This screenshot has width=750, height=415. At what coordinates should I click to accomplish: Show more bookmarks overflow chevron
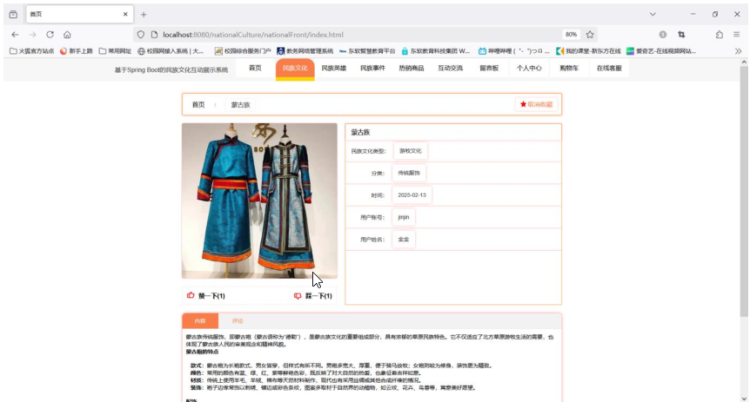(738, 51)
